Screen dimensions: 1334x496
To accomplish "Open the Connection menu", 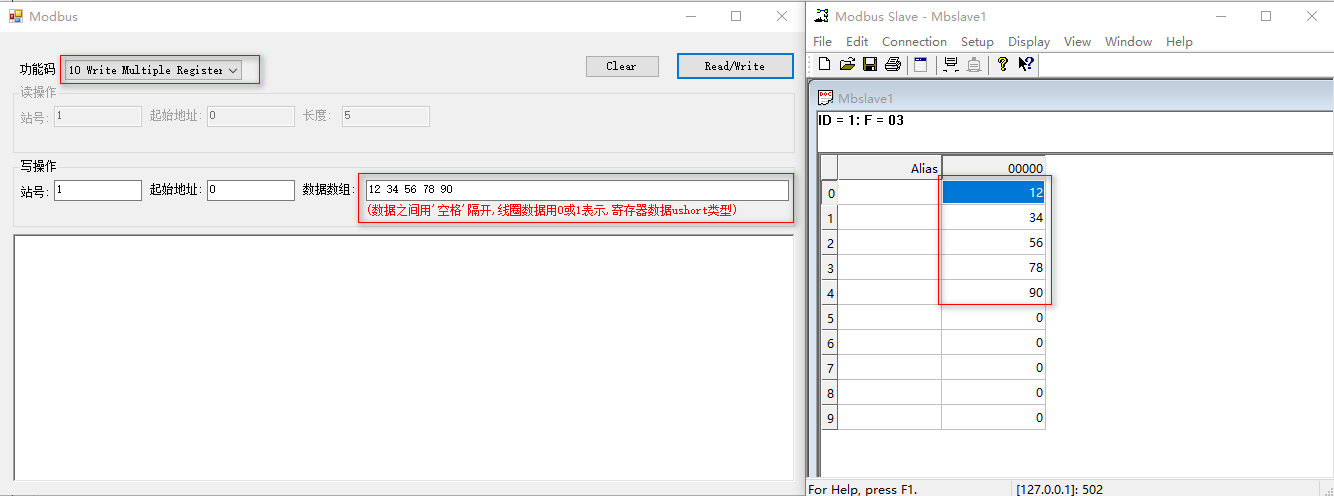I will [914, 42].
